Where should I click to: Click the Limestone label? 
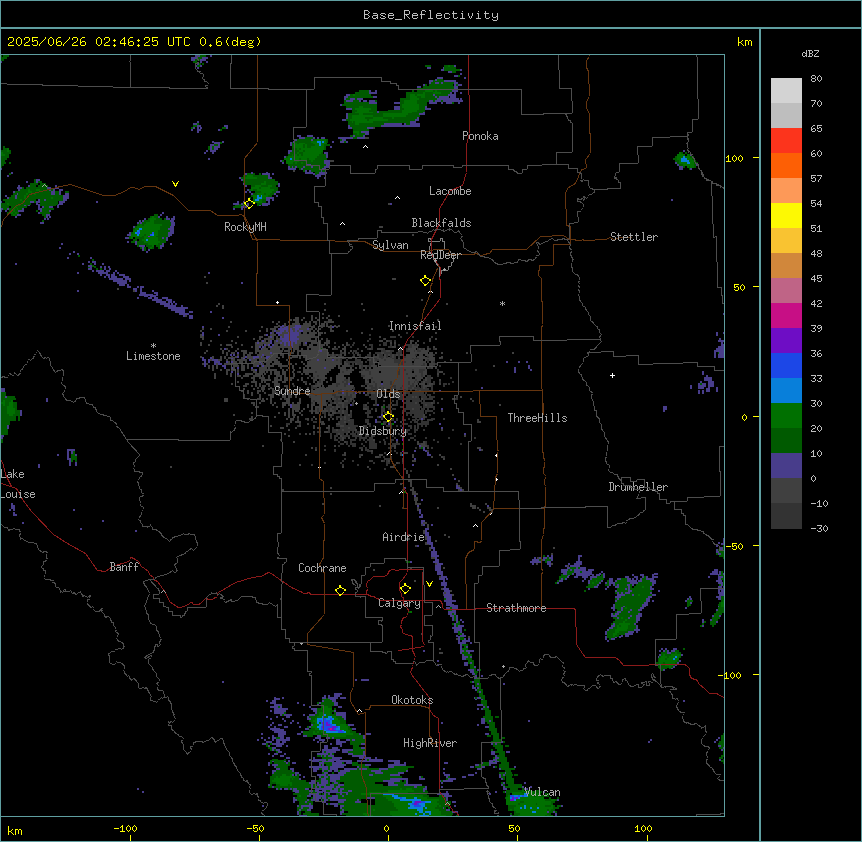pyautogui.click(x=153, y=356)
